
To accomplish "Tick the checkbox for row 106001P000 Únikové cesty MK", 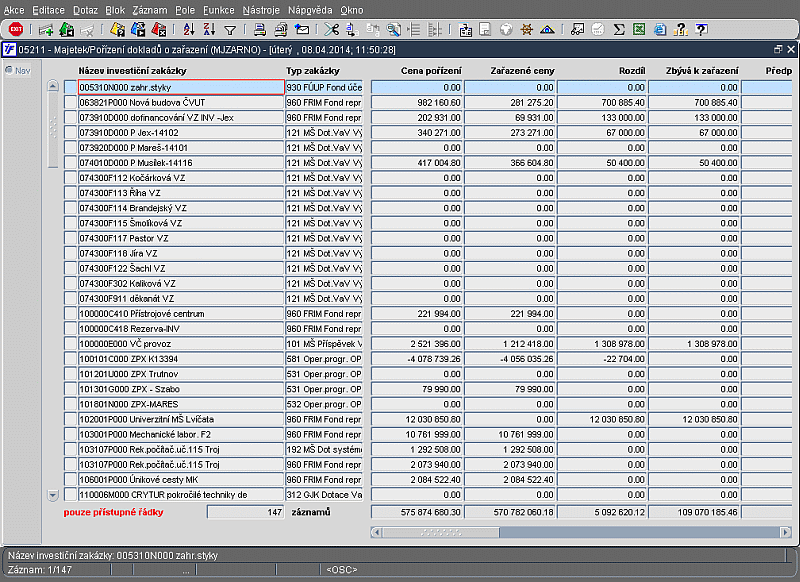I will pos(70,479).
